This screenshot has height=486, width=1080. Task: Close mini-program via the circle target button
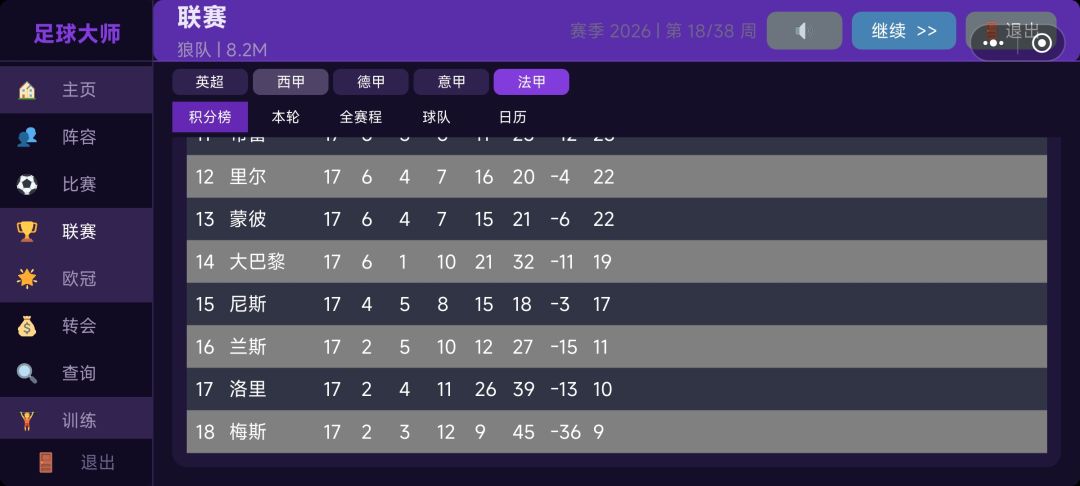tap(1041, 42)
